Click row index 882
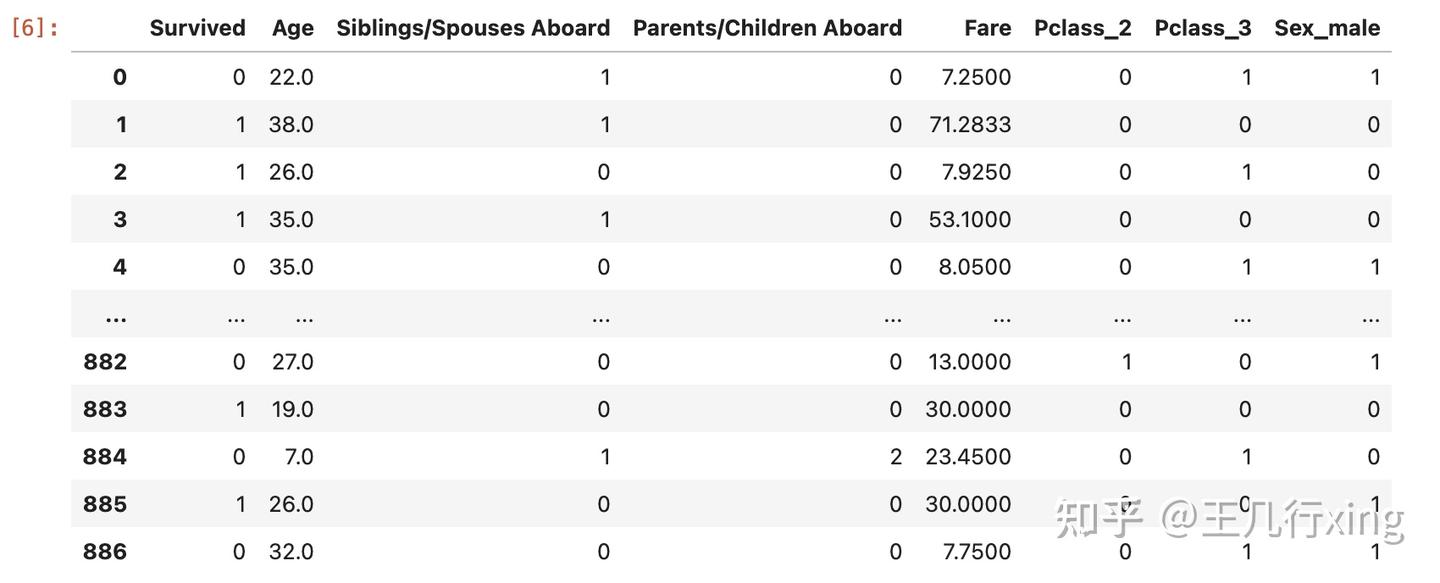Screen dimensions: 1440x583 pyautogui.click(x=105, y=362)
